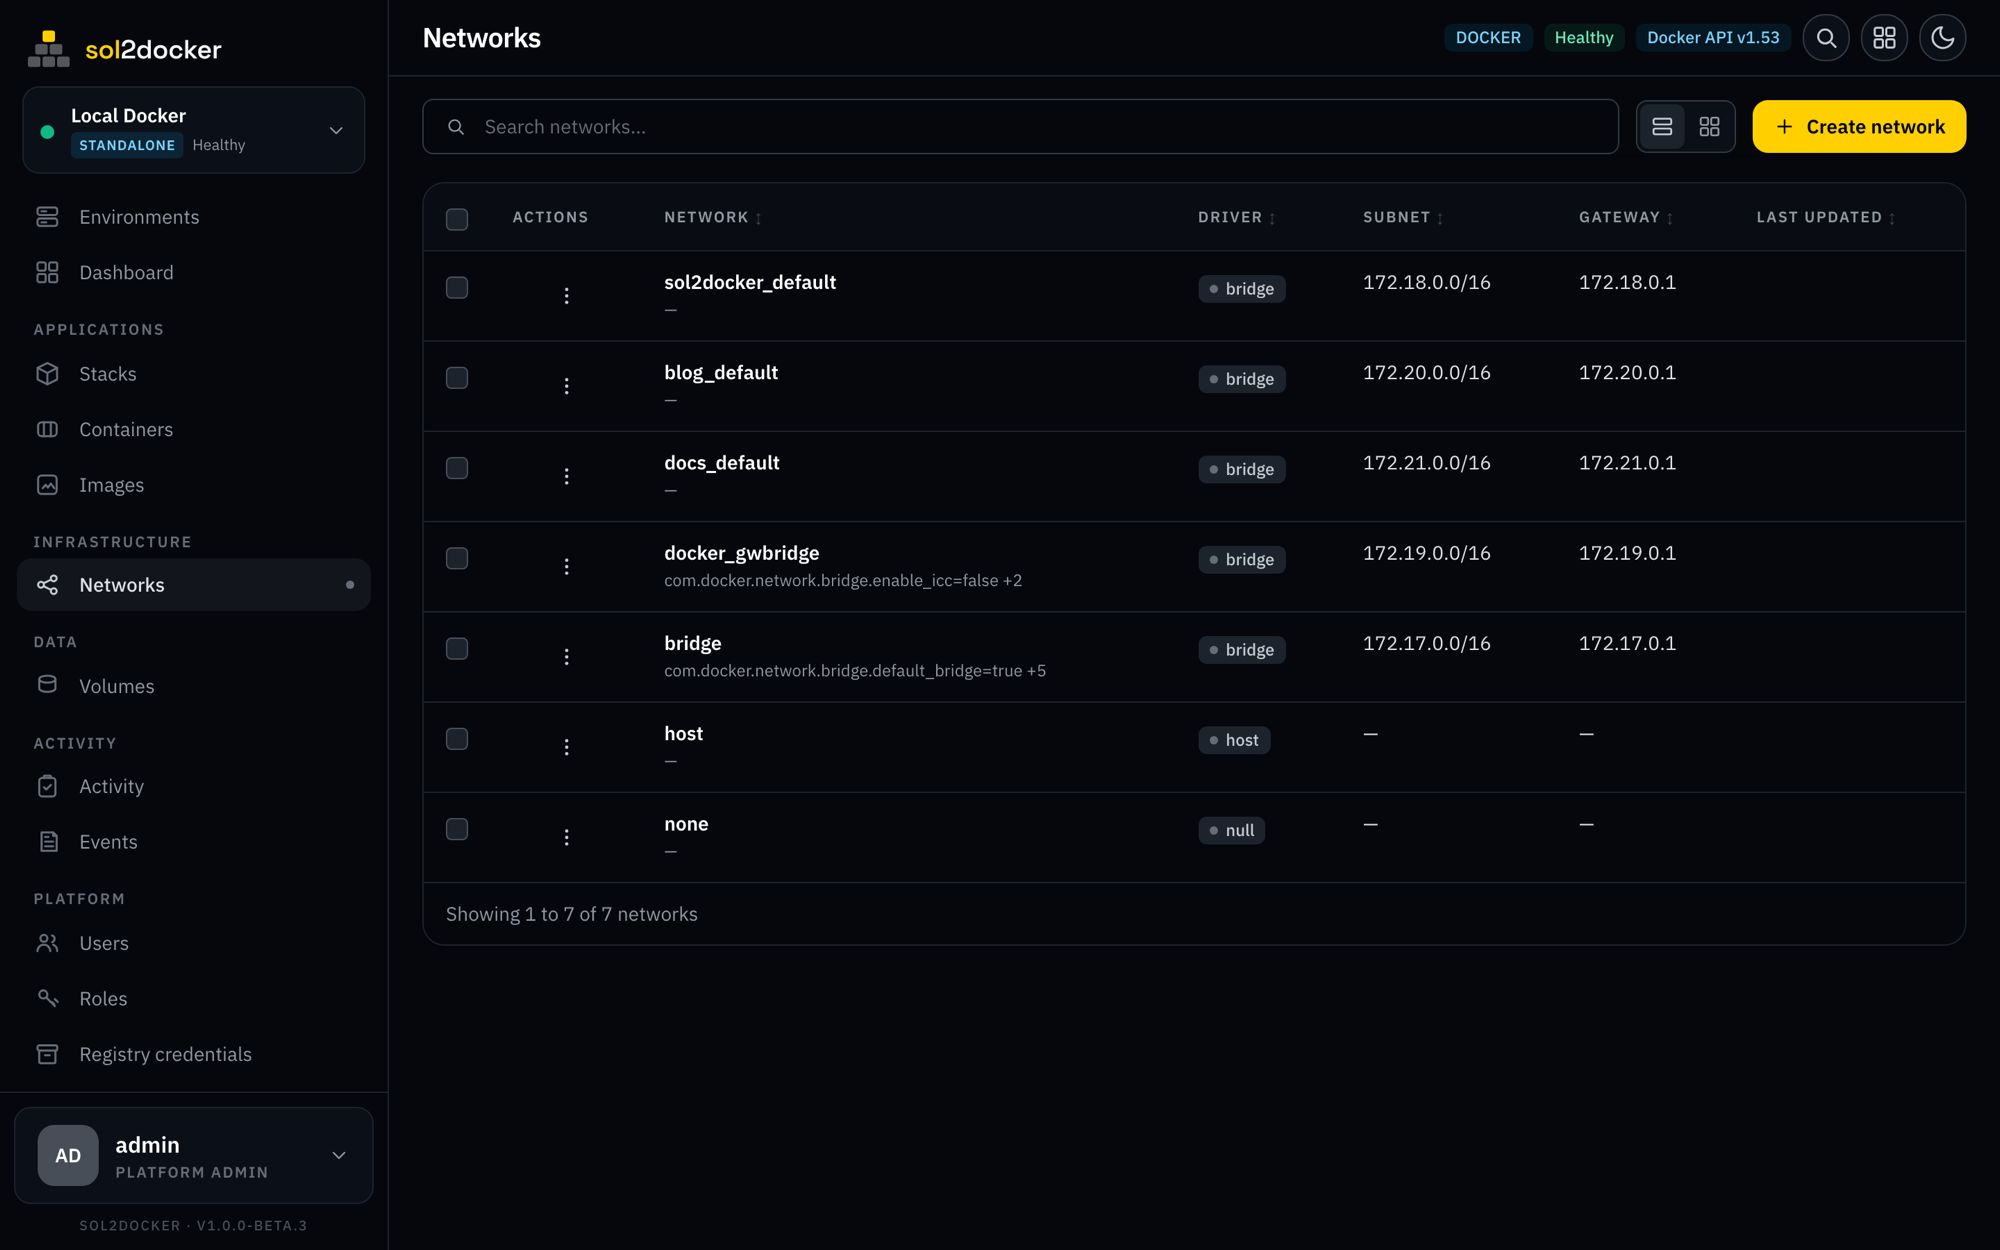Check the docs_default row checkbox
The width and height of the screenshot is (2000, 1250).
[457, 468]
